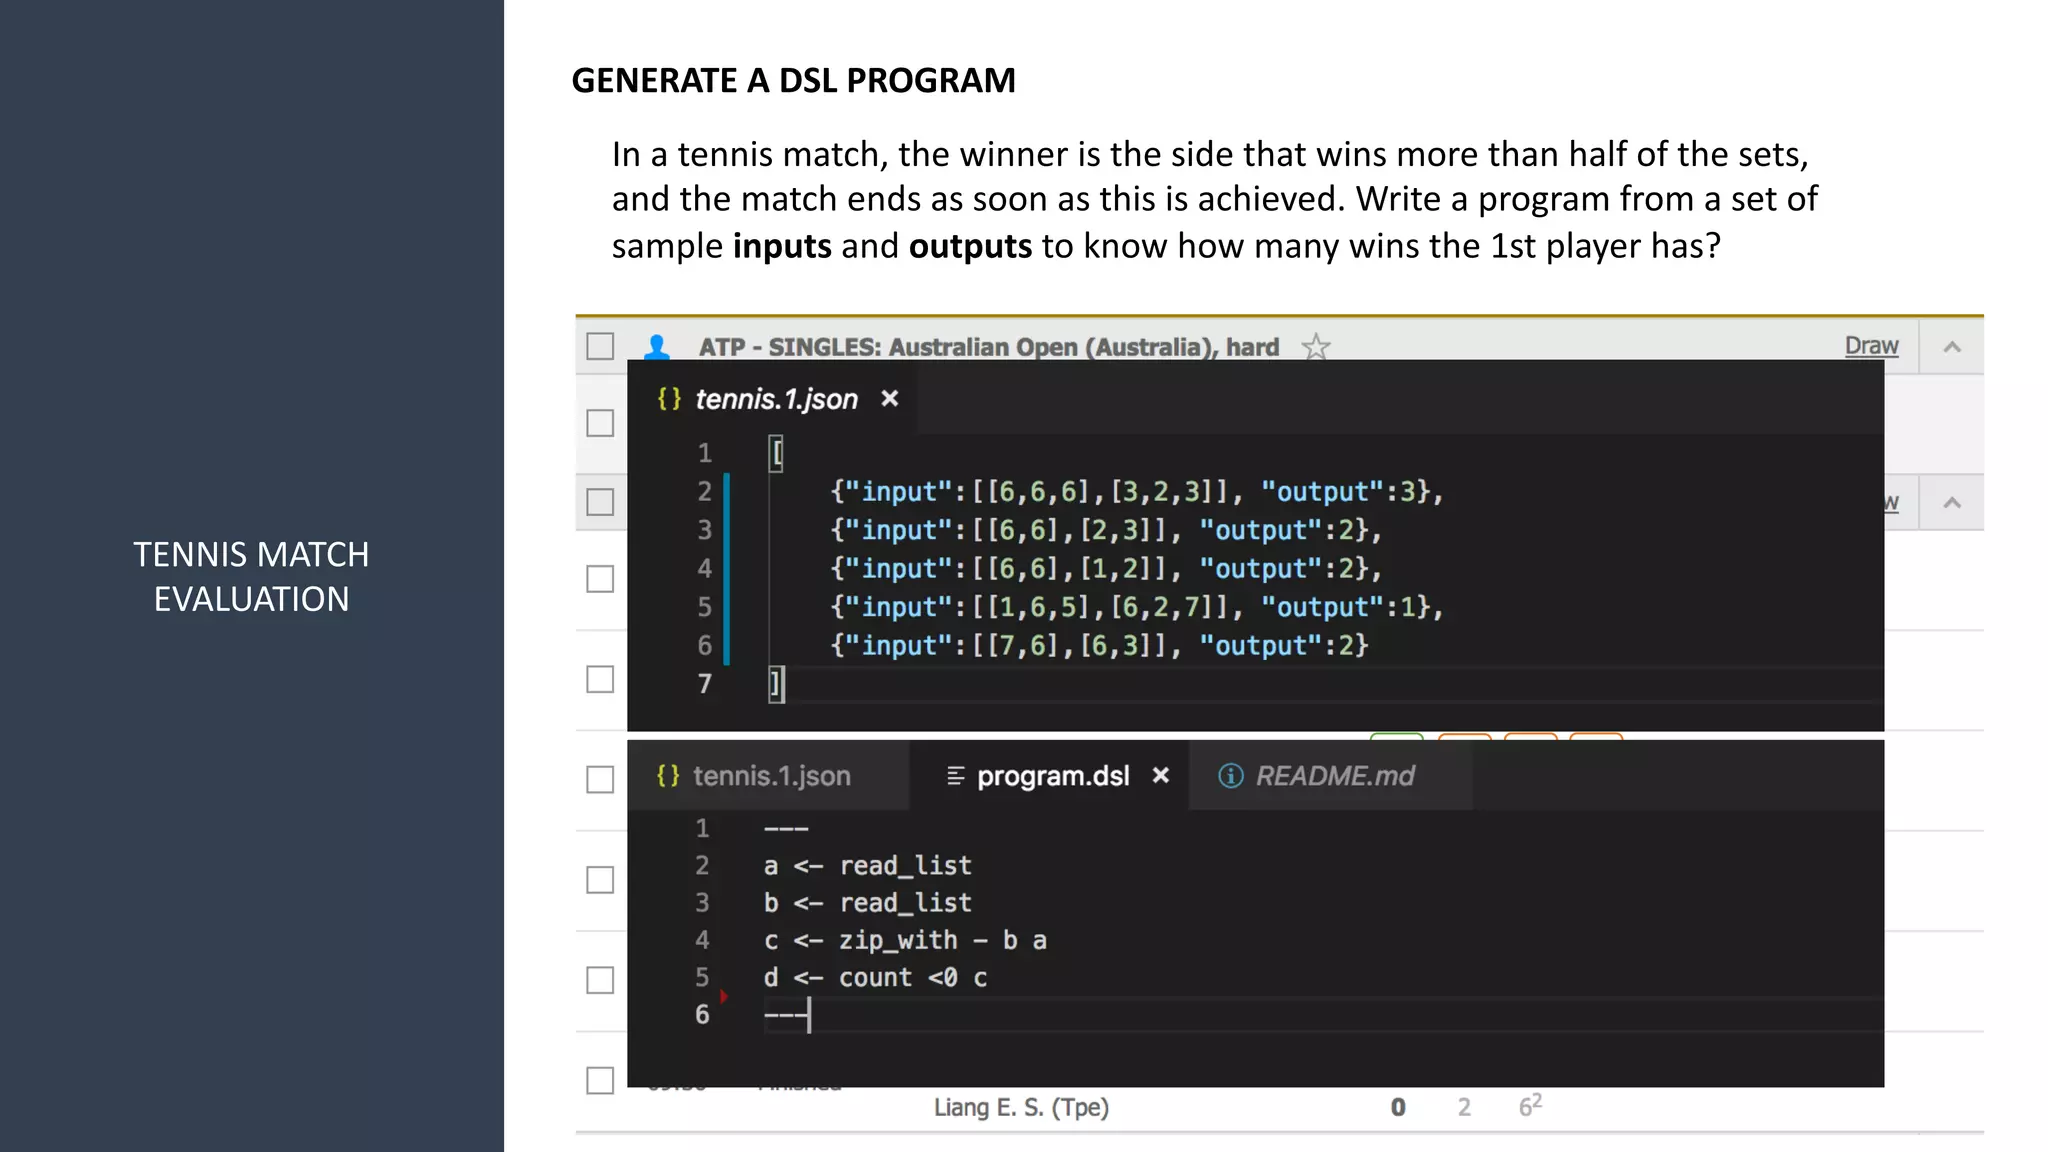The width and height of the screenshot is (2048, 1152).
Task: Click JSON line with output 3
Action: [x=1136, y=491]
